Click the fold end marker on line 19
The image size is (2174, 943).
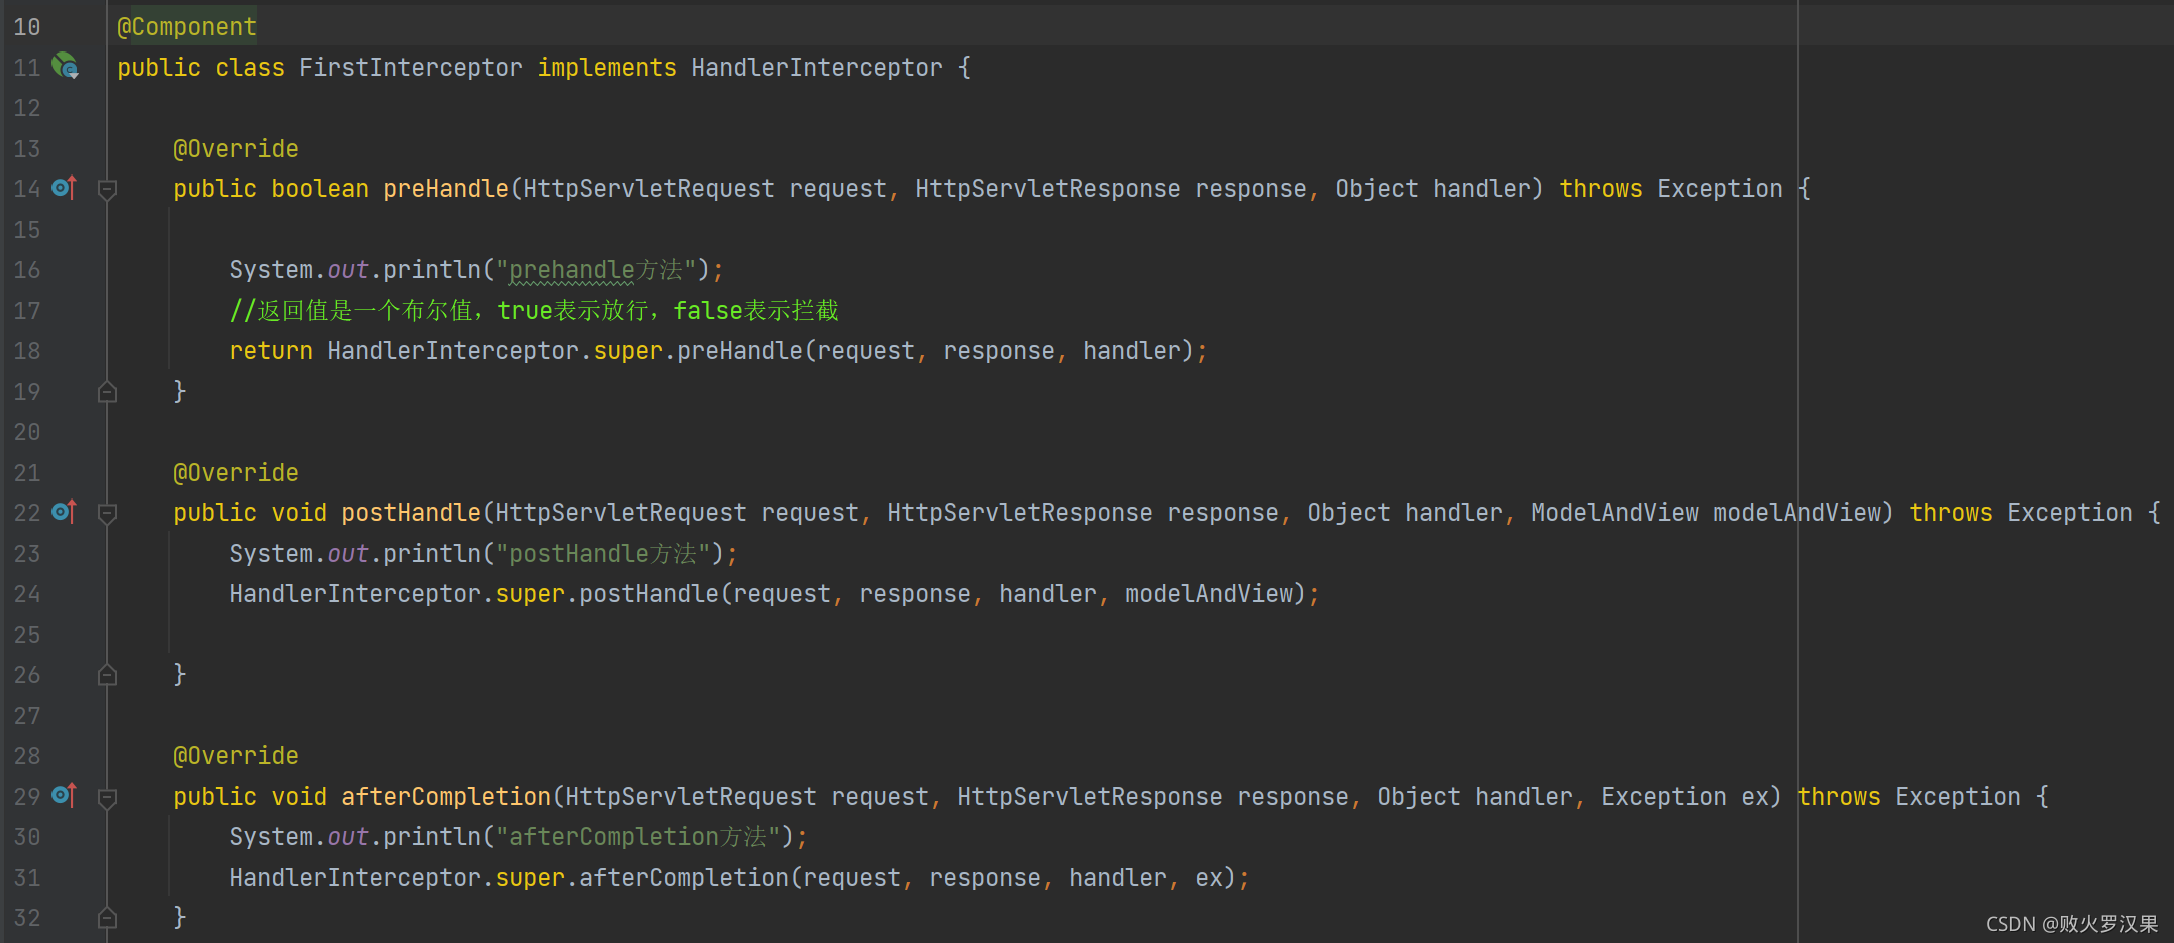pyautogui.click(x=108, y=392)
